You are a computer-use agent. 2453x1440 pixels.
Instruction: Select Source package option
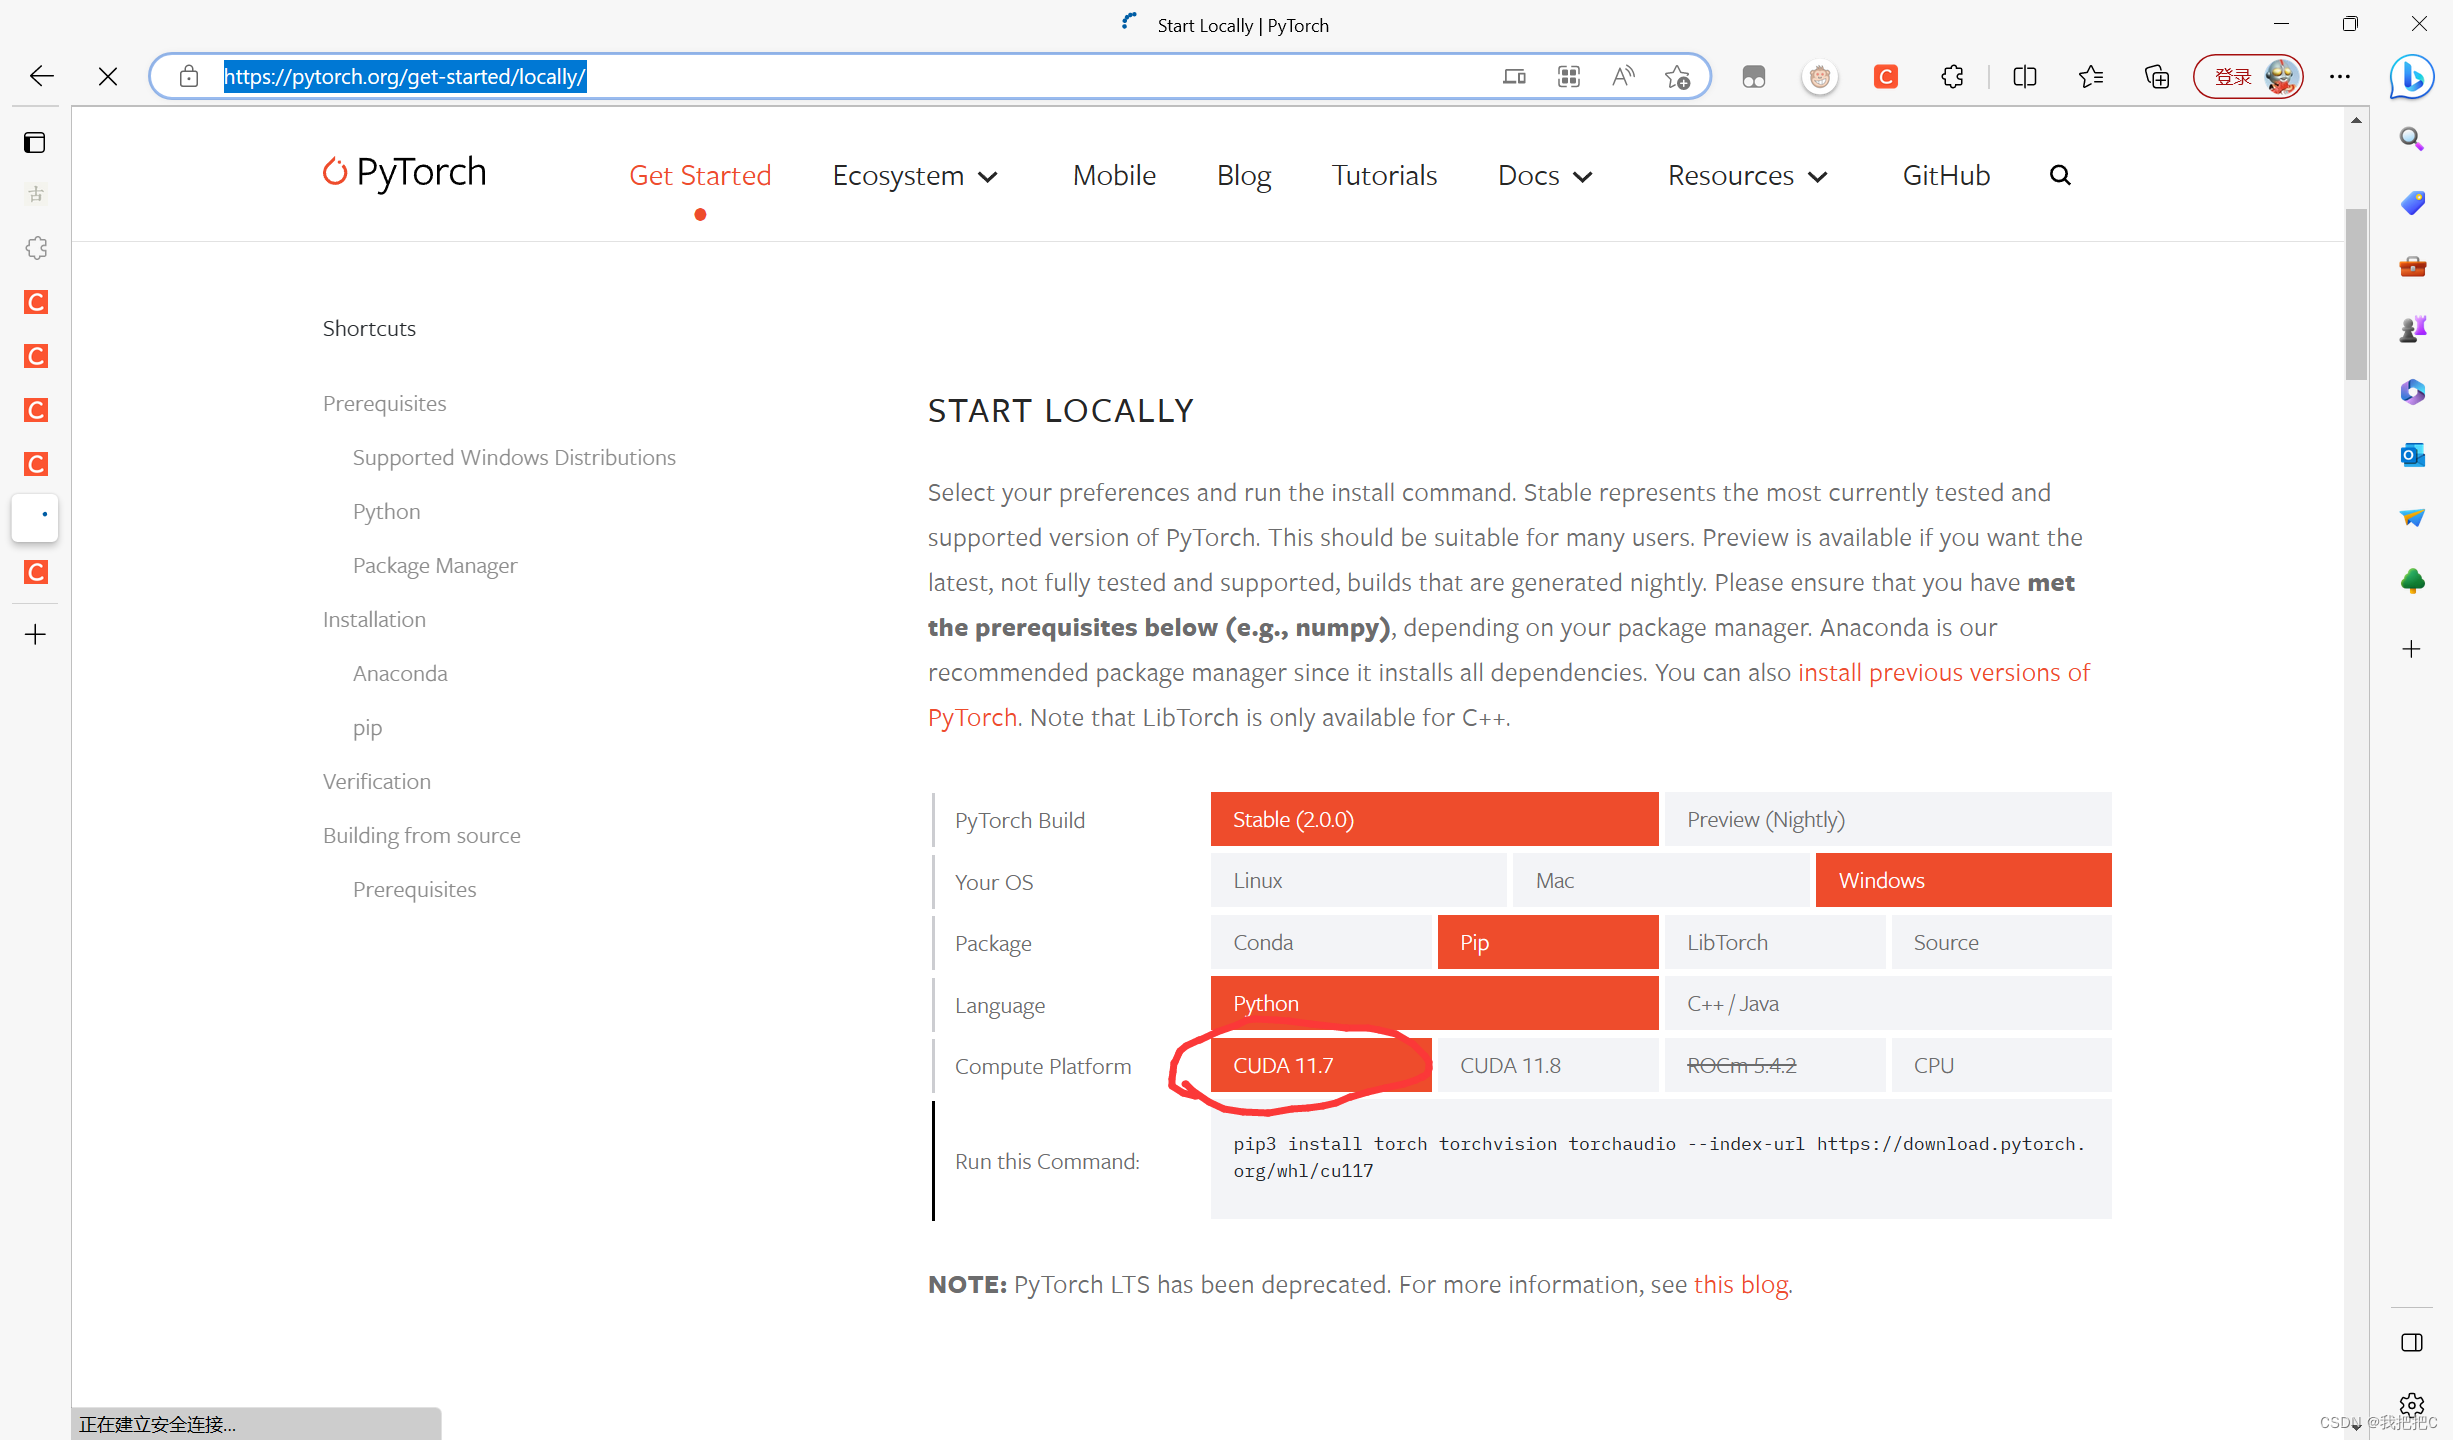(x=2001, y=942)
